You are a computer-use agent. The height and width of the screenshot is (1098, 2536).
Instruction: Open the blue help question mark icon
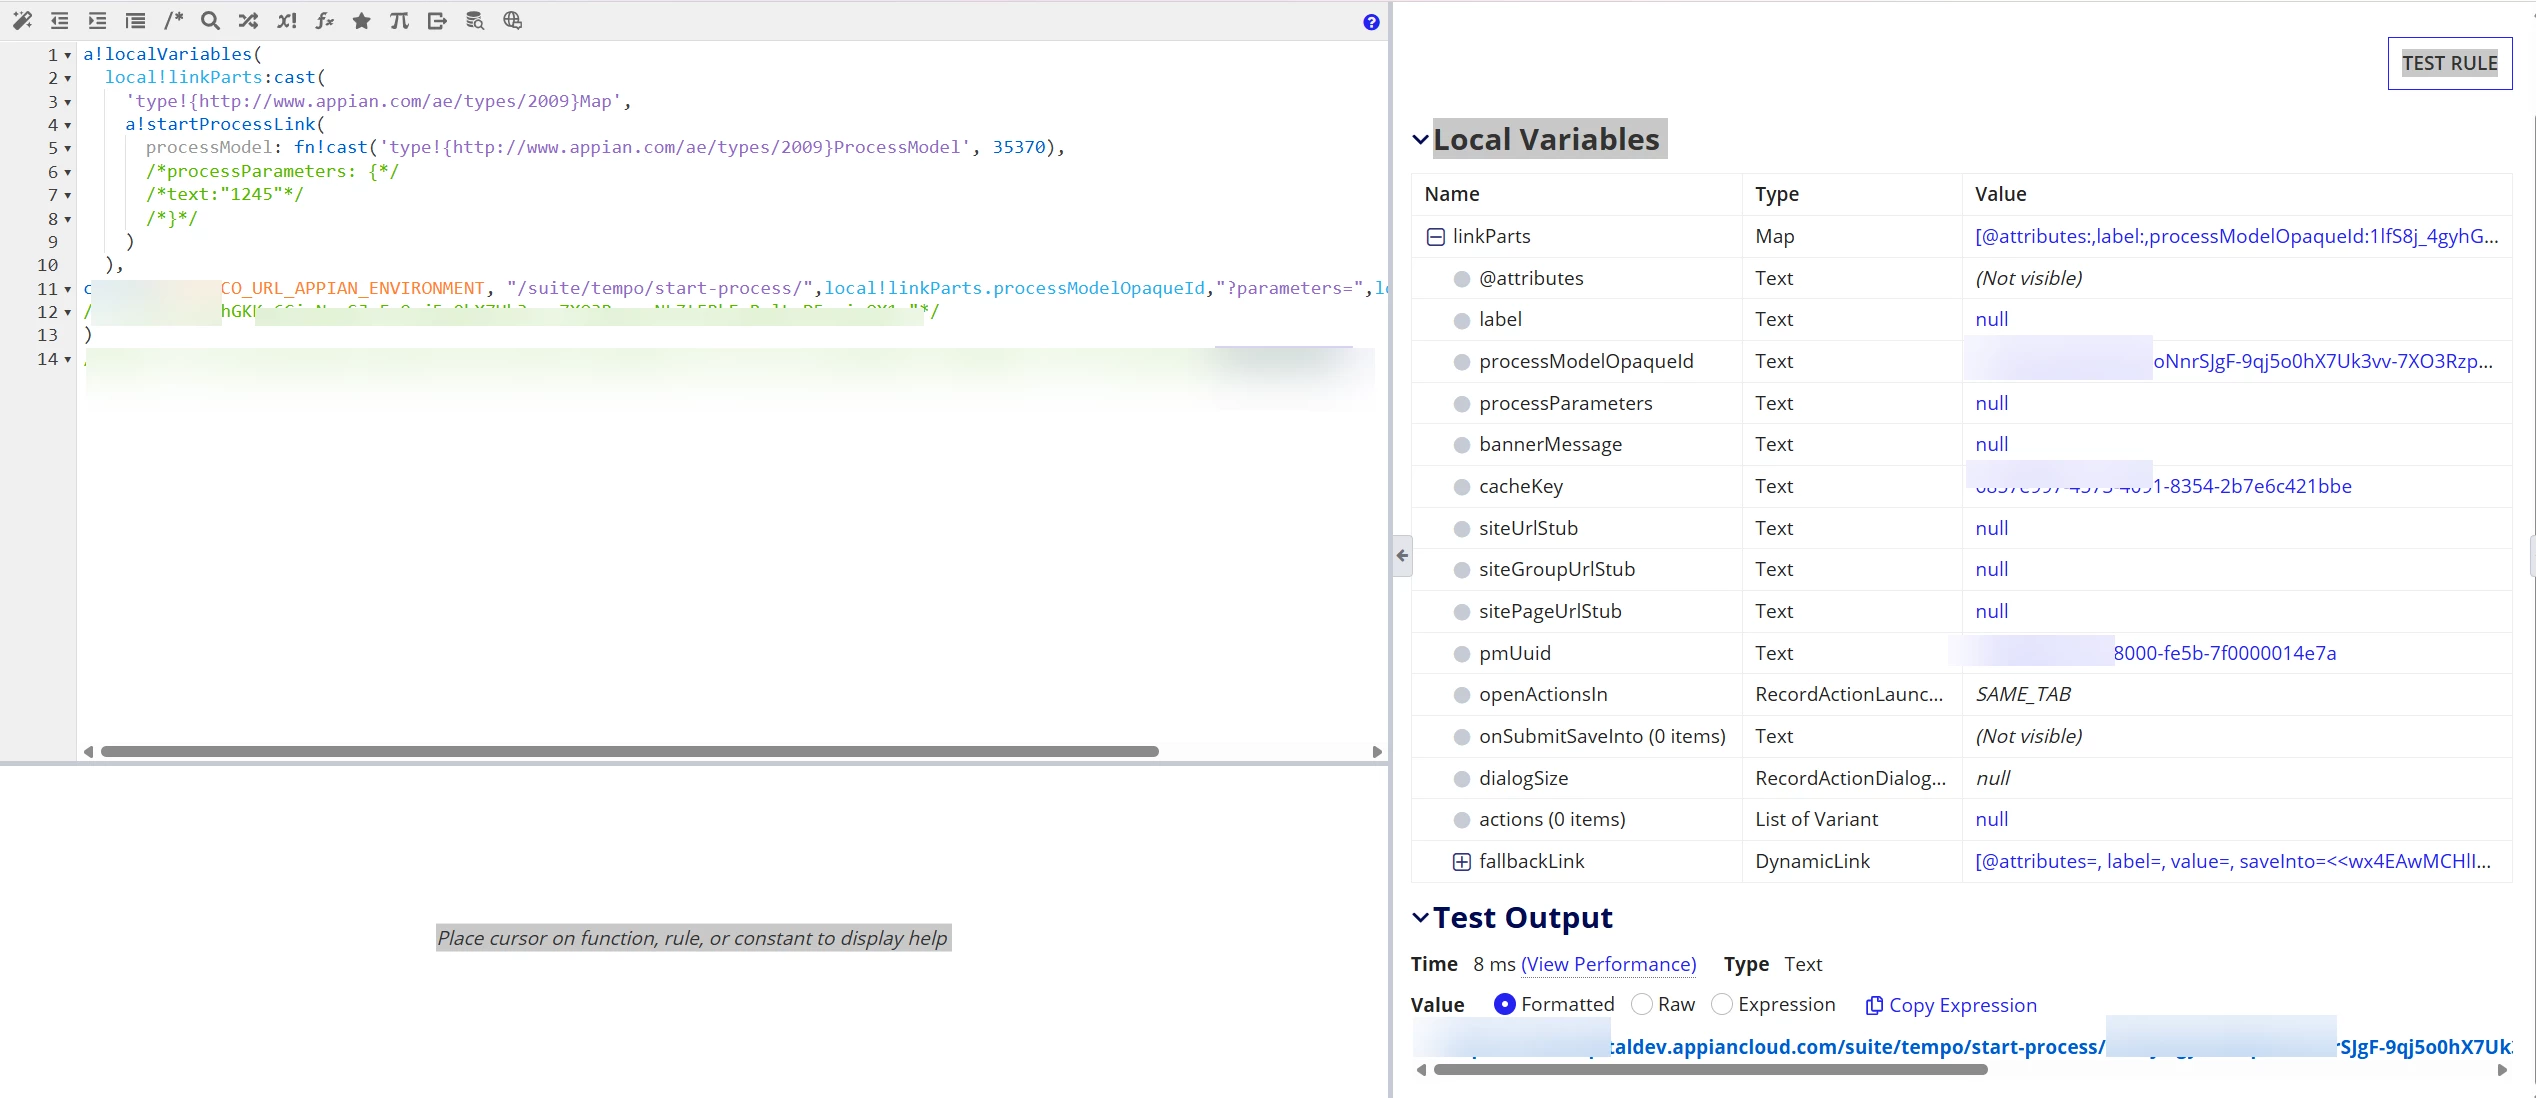pos(1371,22)
